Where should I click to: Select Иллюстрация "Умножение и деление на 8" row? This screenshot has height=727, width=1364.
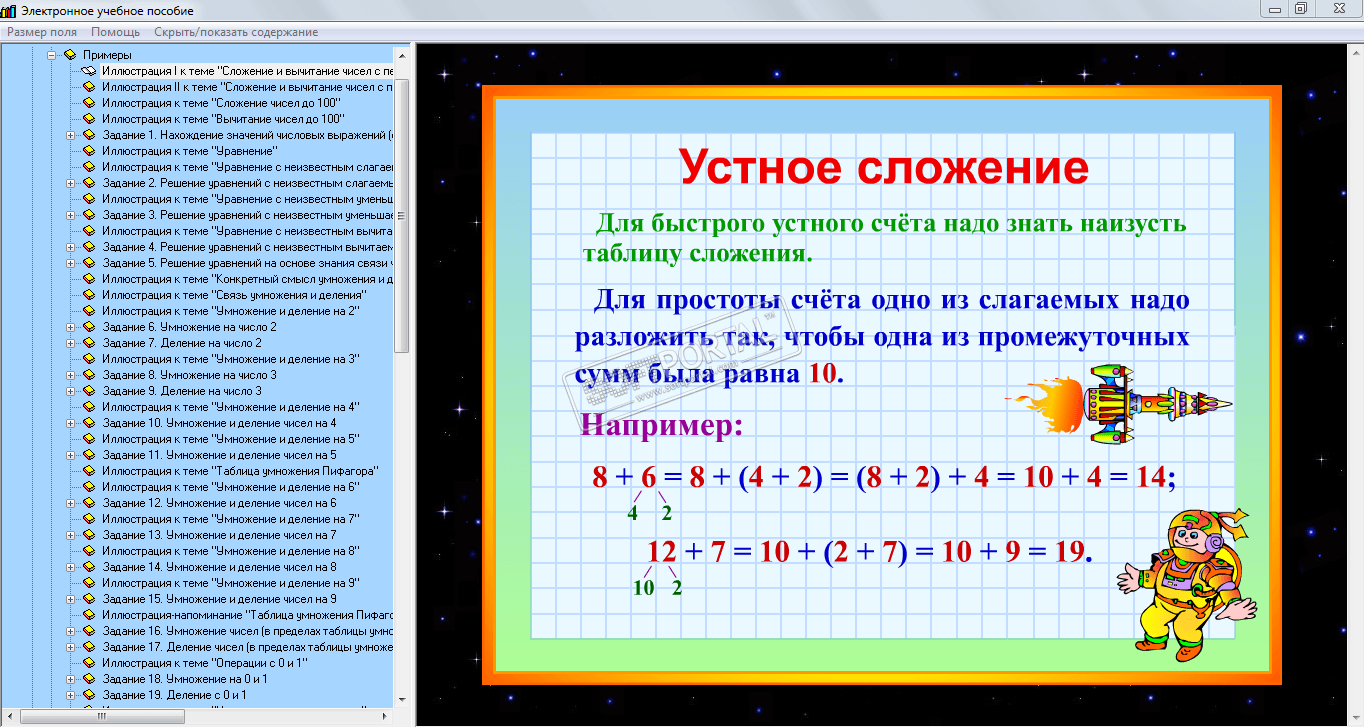pyautogui.click(x=231, y=551)
